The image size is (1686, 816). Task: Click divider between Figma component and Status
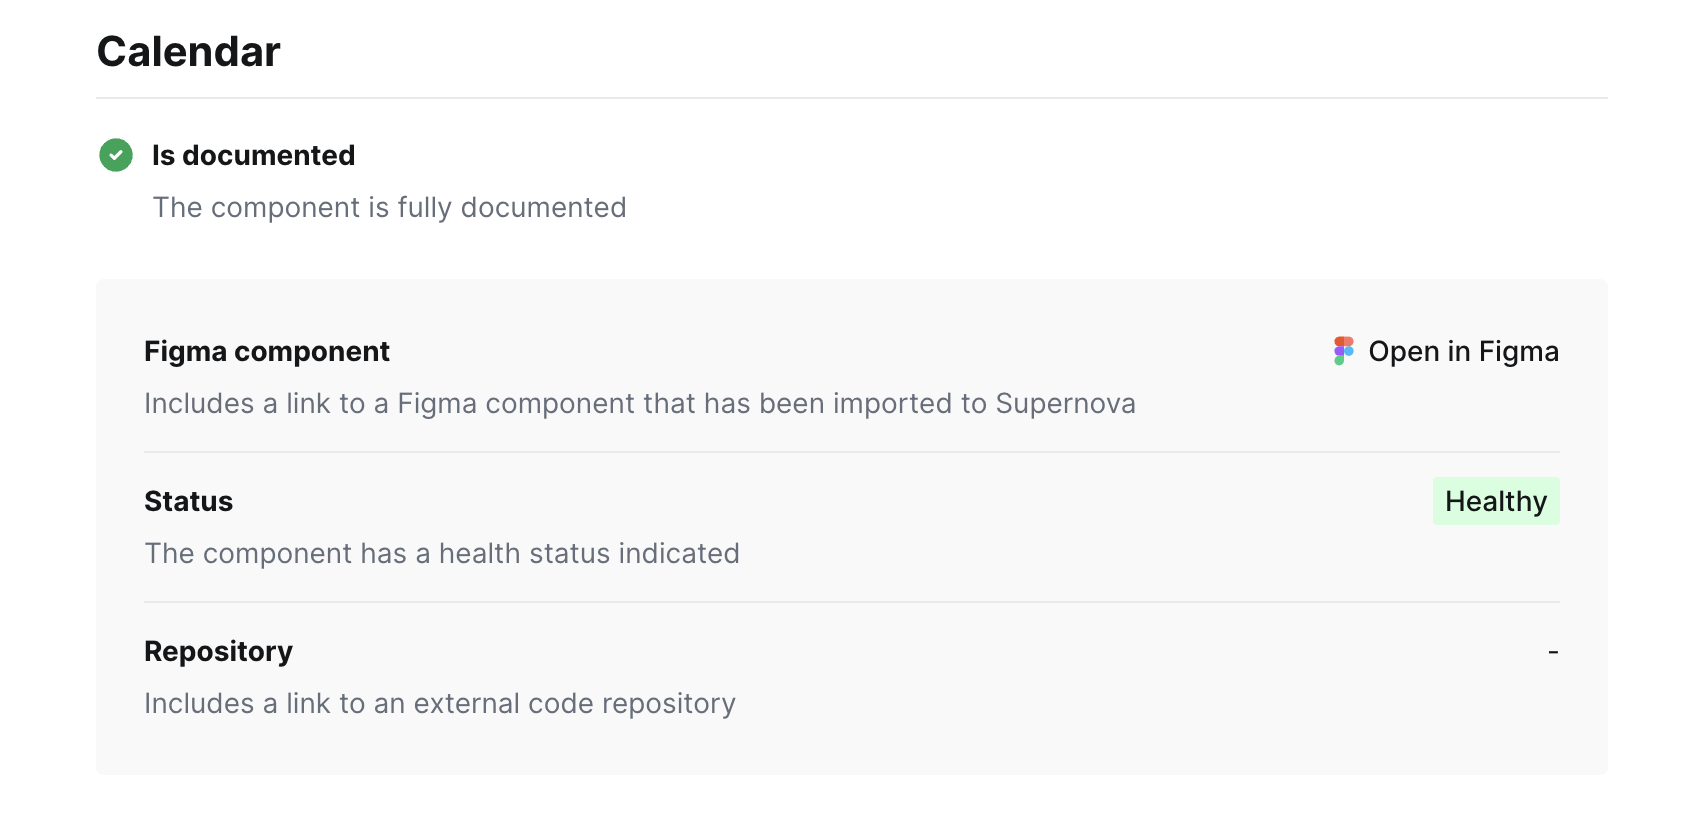(851, 452)
